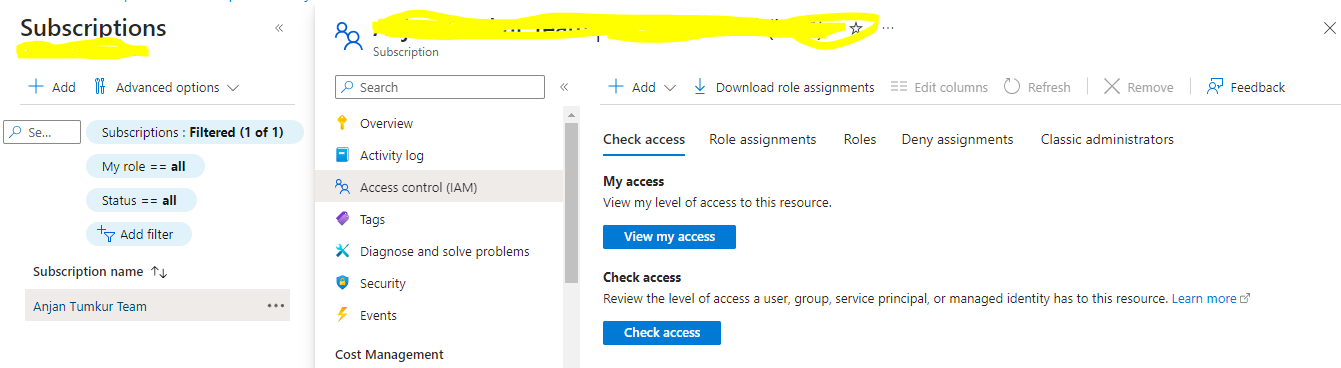Click the Refresh circular arrow icon
This screenshot has width=1341, height=368.
point(1012,87)
